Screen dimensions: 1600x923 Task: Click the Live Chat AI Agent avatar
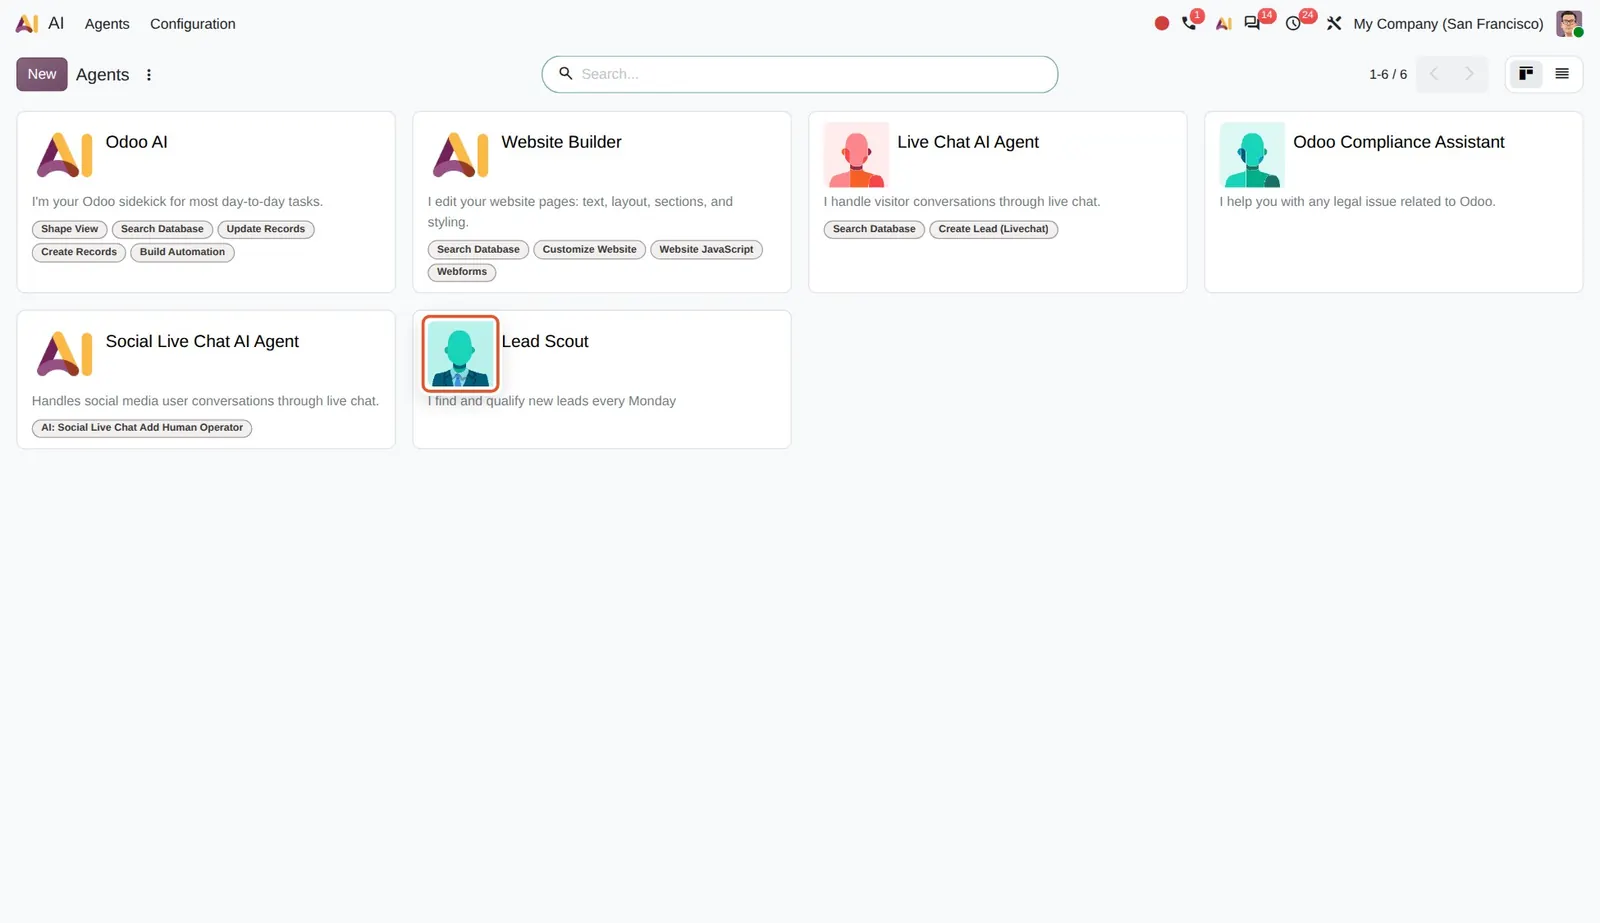[x=856, y=155]
